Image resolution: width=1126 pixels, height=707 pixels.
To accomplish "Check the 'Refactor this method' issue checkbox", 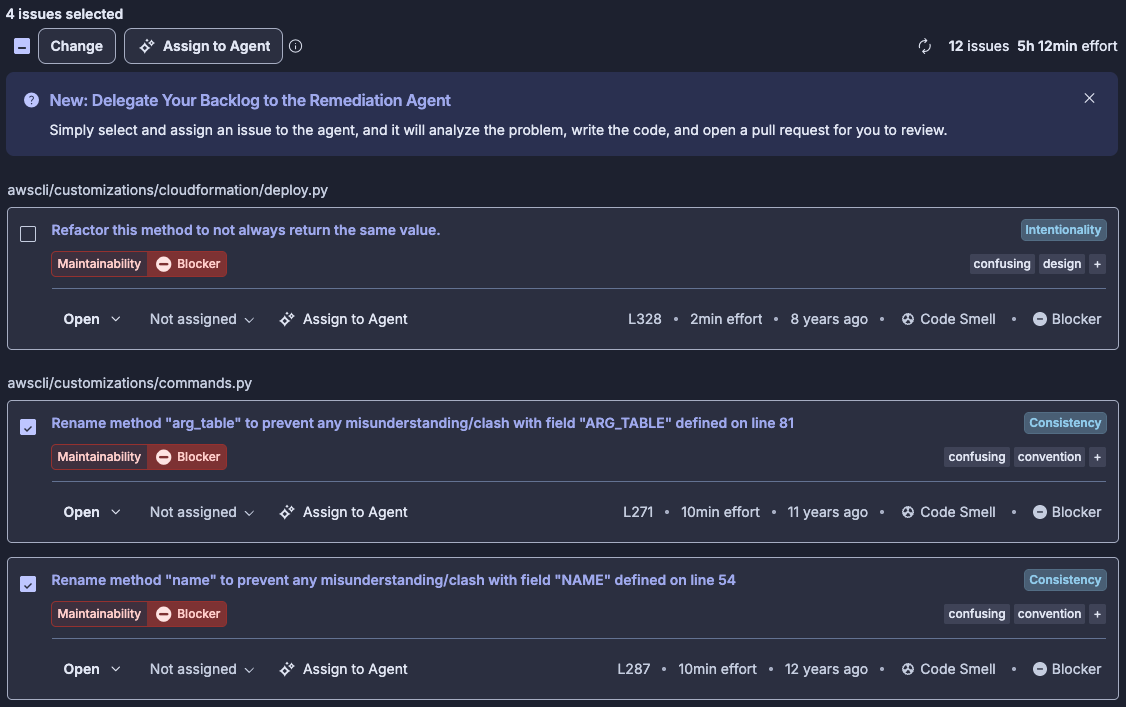I will point(28,234).
